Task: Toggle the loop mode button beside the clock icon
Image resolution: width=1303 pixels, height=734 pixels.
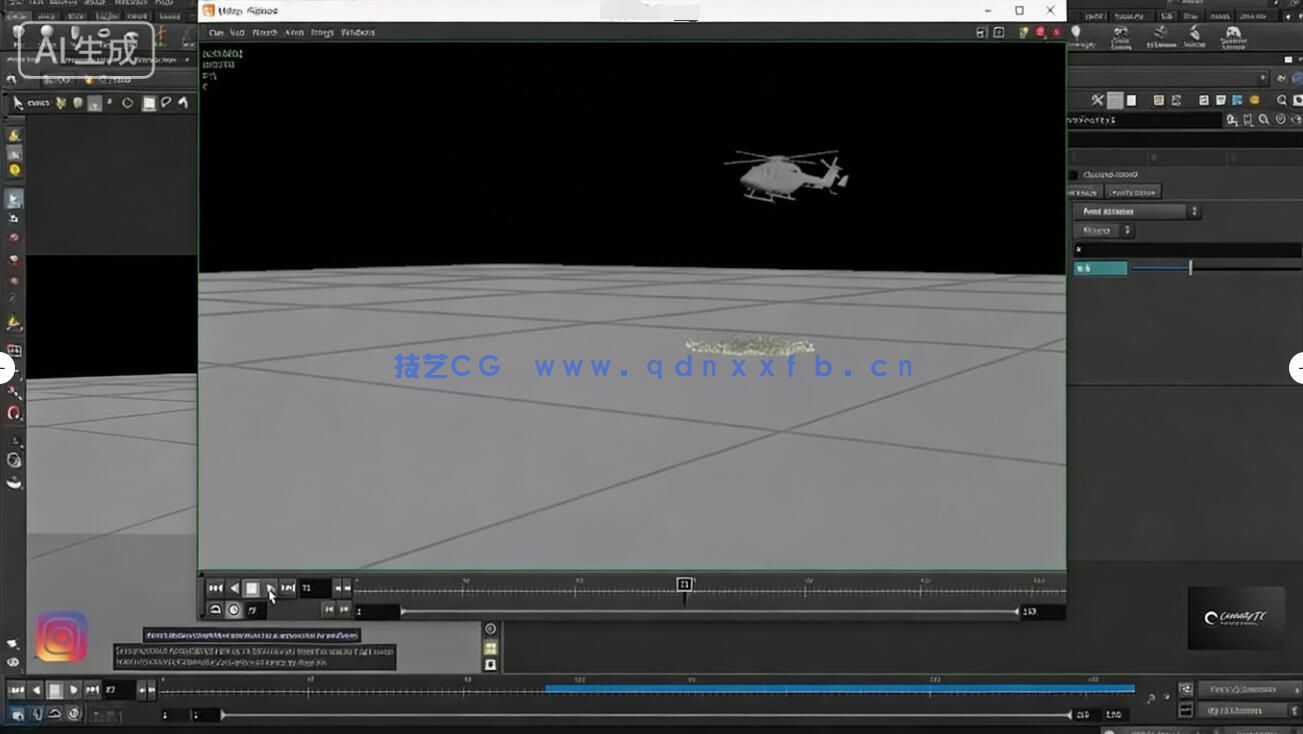Action: (215, 610)
